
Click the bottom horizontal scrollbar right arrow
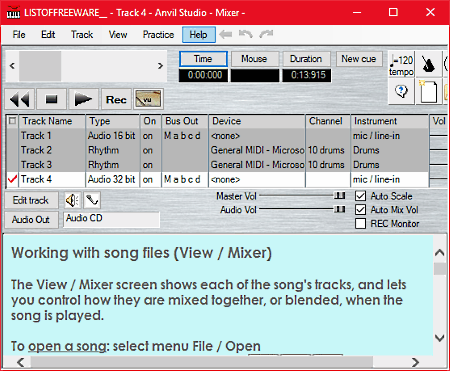[x=415, y=362]
